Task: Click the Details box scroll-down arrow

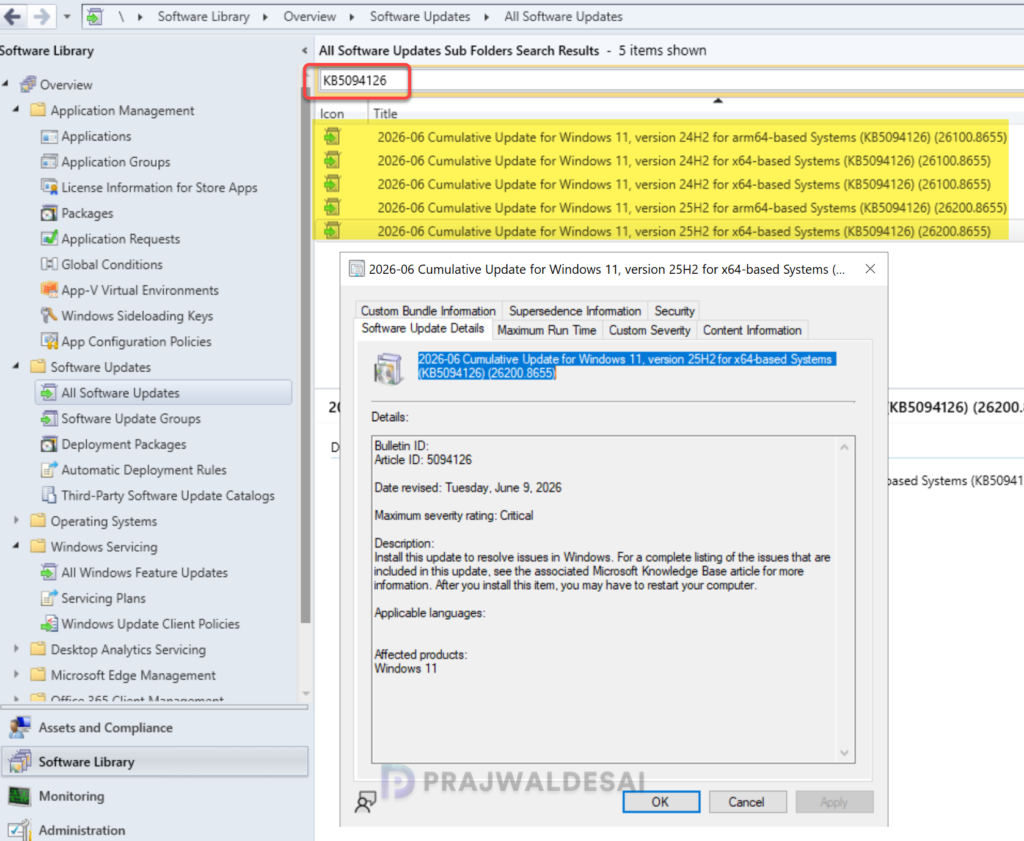Action: pos(844,752)
